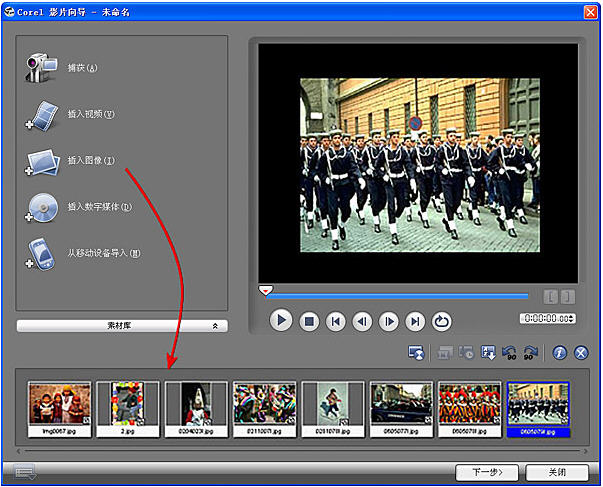Rotate image 90 degrees counterclockwise
The width and height of the screenshot is (603, 487).
(510, 352)
